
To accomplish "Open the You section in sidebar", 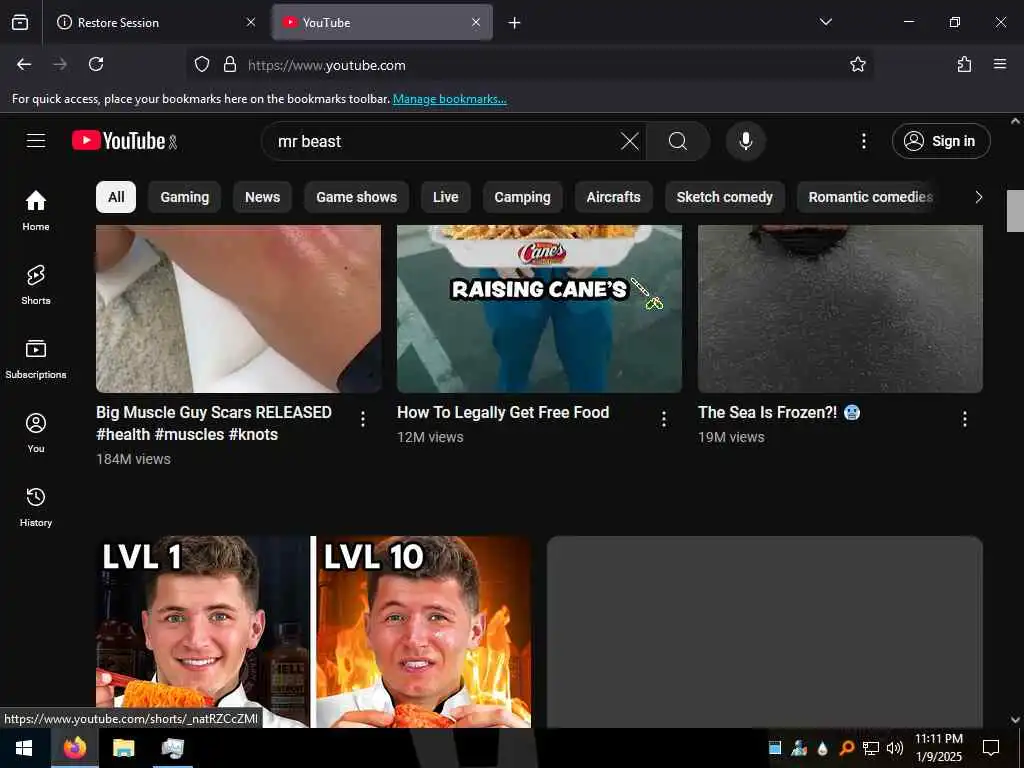I will point(36,432).
